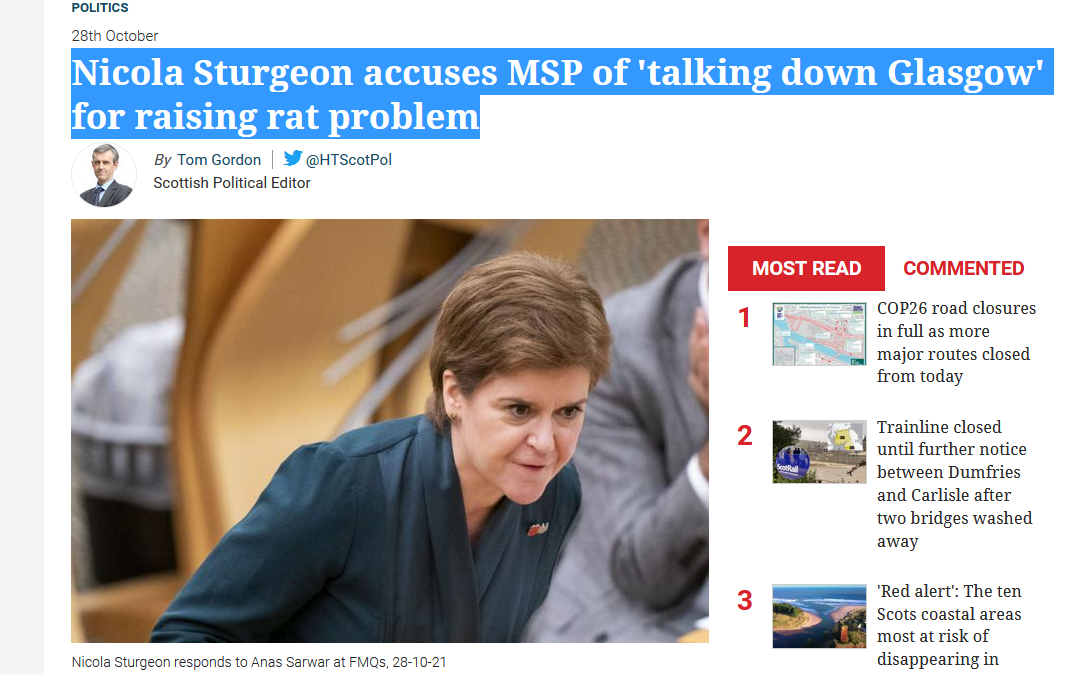This screenshot has height=675, width=1083.
Task: Click the photo caption about FMQs
Action: point(259,662)
